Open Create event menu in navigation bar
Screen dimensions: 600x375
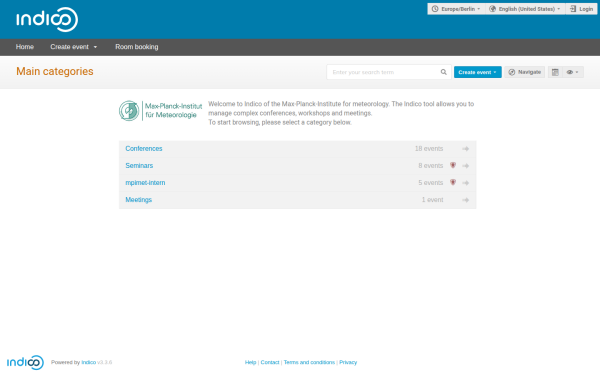pyautogui.click(x=74, y=47)
